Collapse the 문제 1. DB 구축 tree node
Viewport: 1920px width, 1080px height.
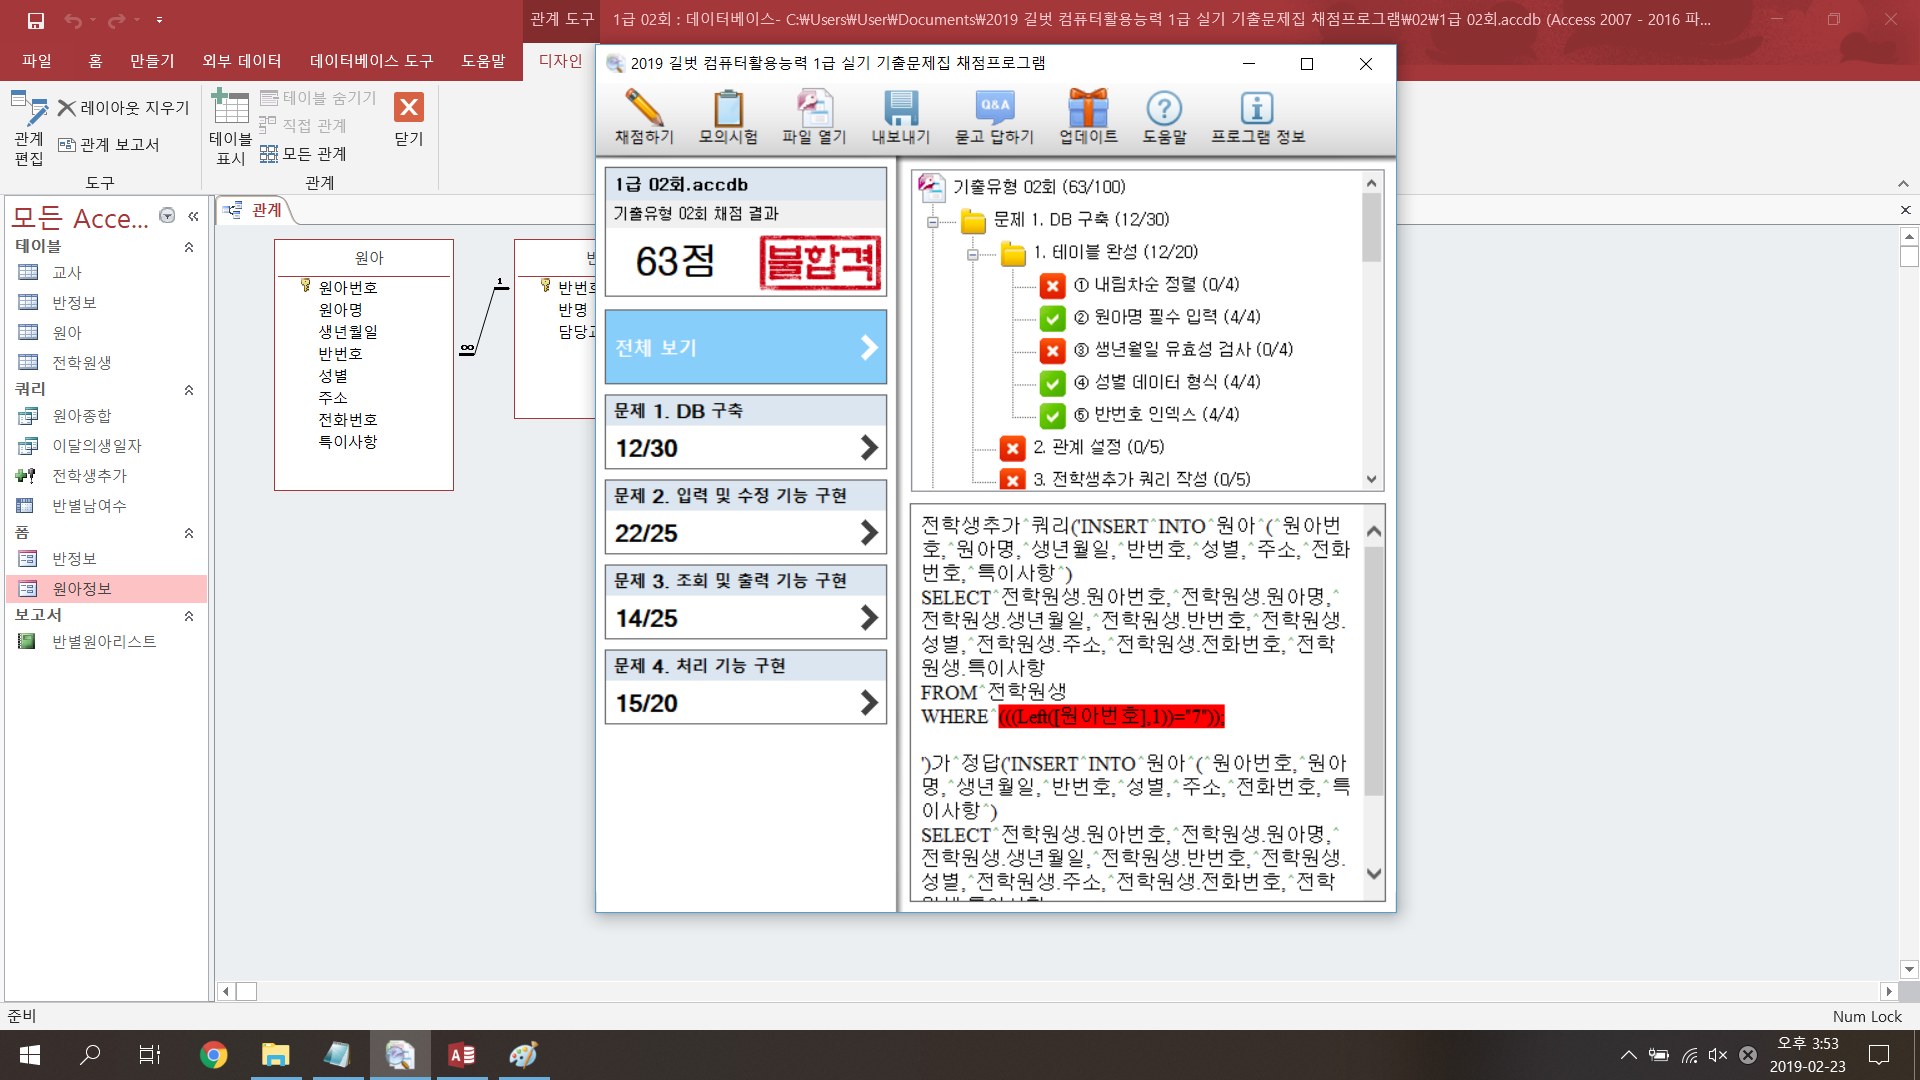tap(932, 221)
